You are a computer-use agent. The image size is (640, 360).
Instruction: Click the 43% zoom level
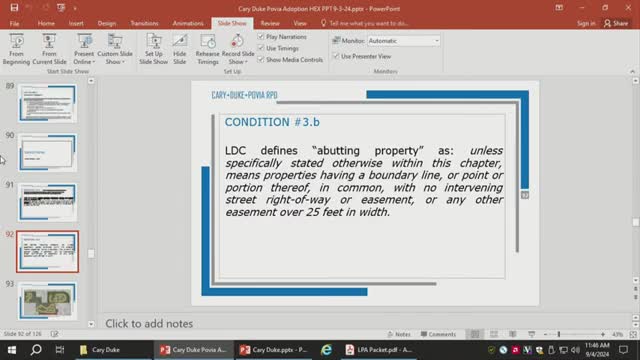(x=618, y=334)
